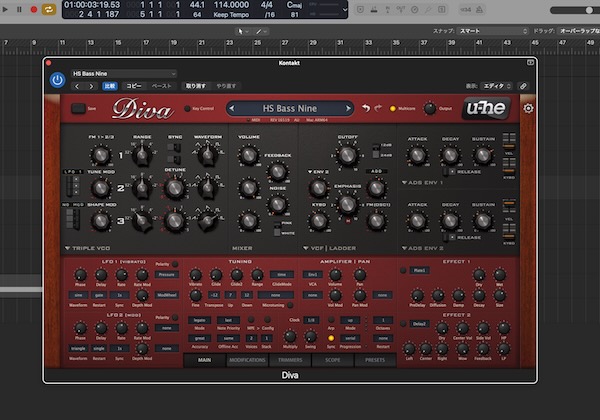Open the Delay2 effect type selector
600x420 pixels.
click(x=419, y=324)
